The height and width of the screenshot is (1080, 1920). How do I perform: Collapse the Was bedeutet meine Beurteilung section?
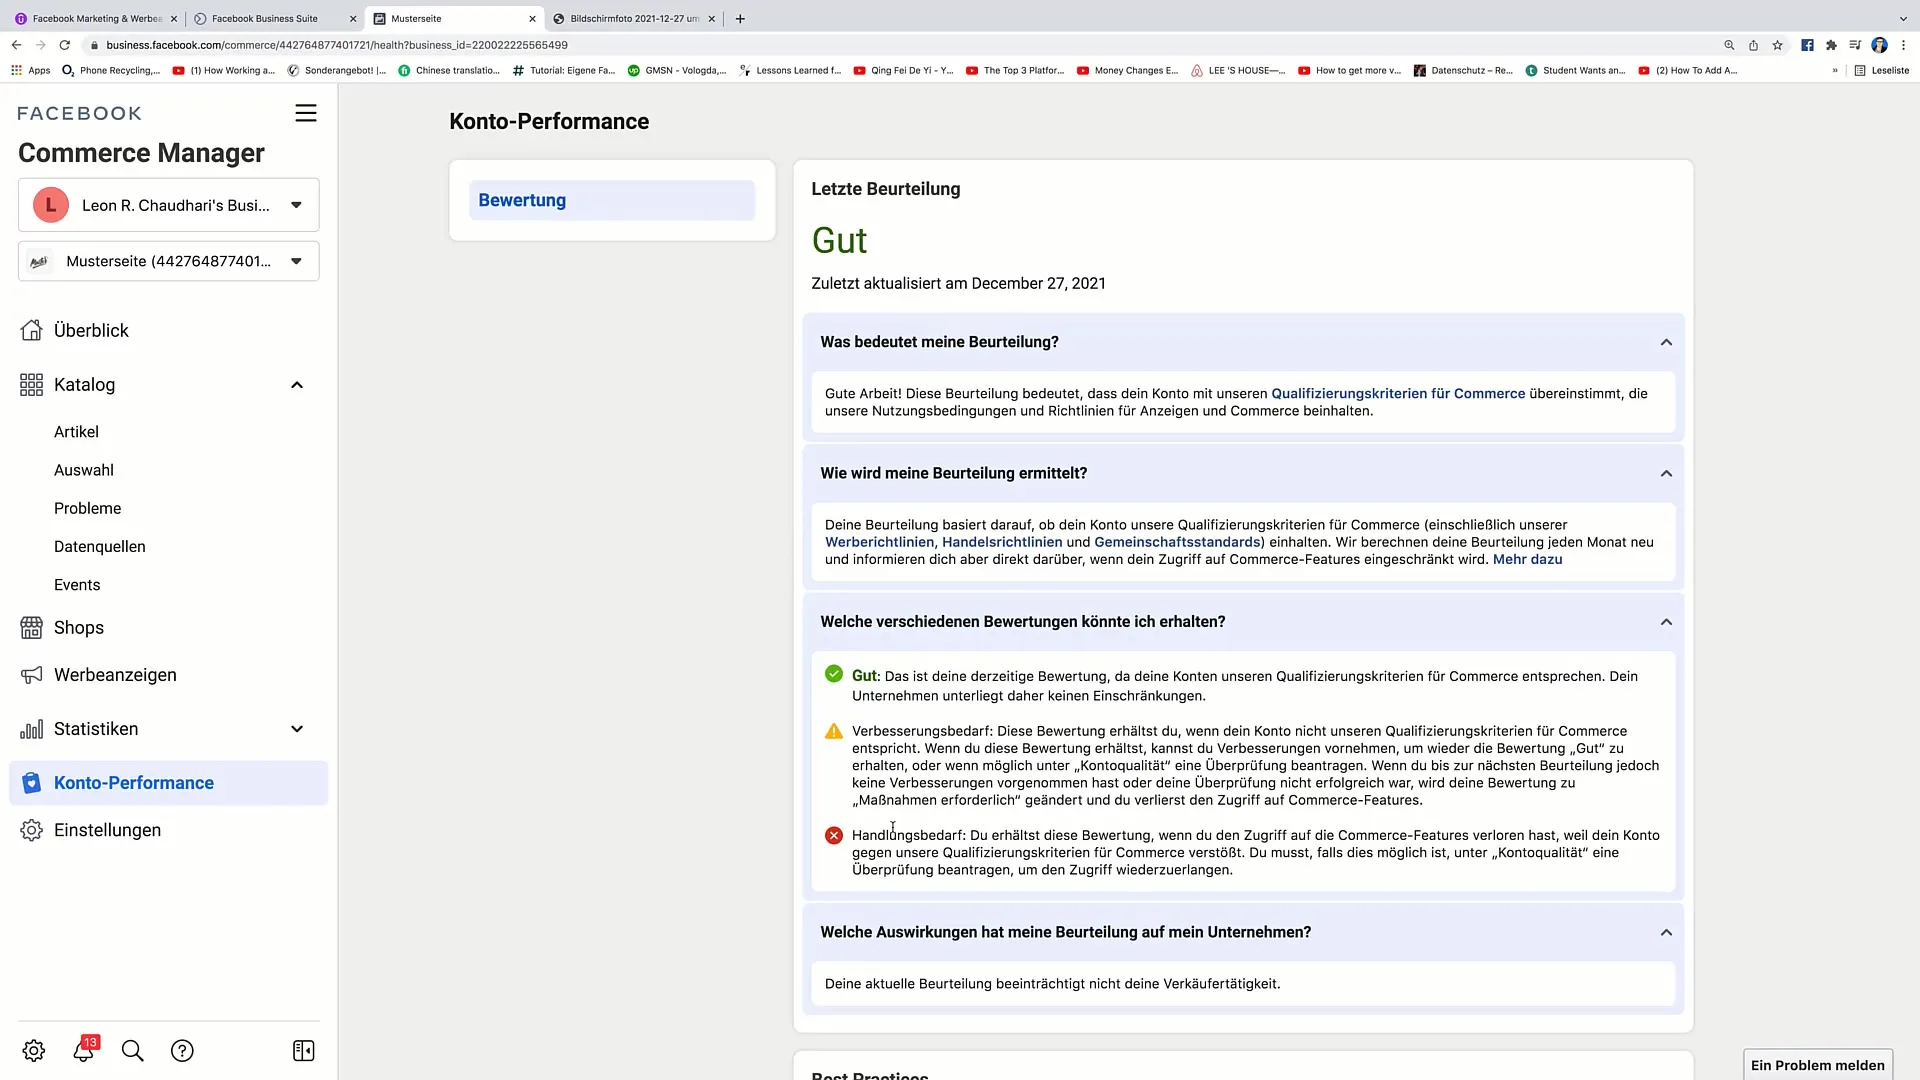point(1667,342)
